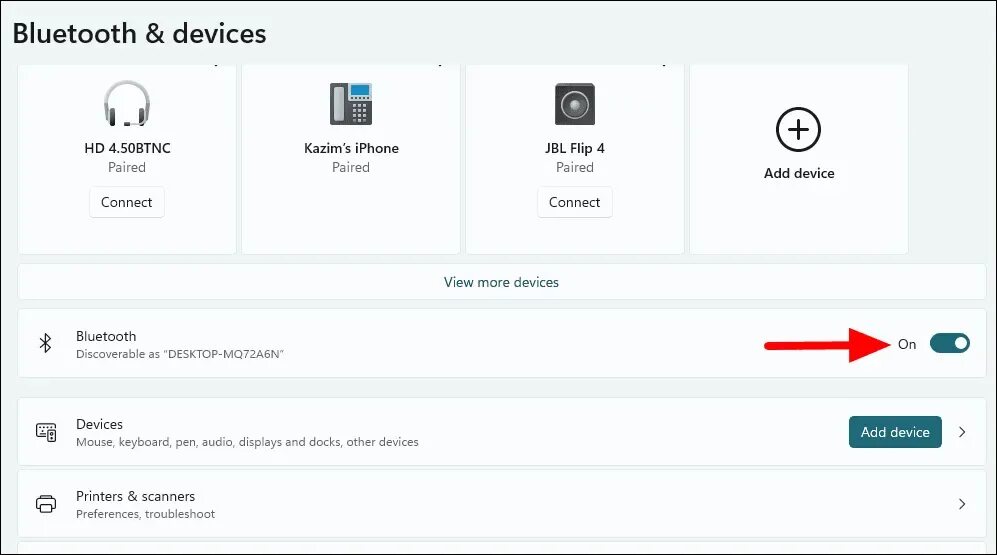Connect the JBL Flip 4 speaker

tap(575, 202)
